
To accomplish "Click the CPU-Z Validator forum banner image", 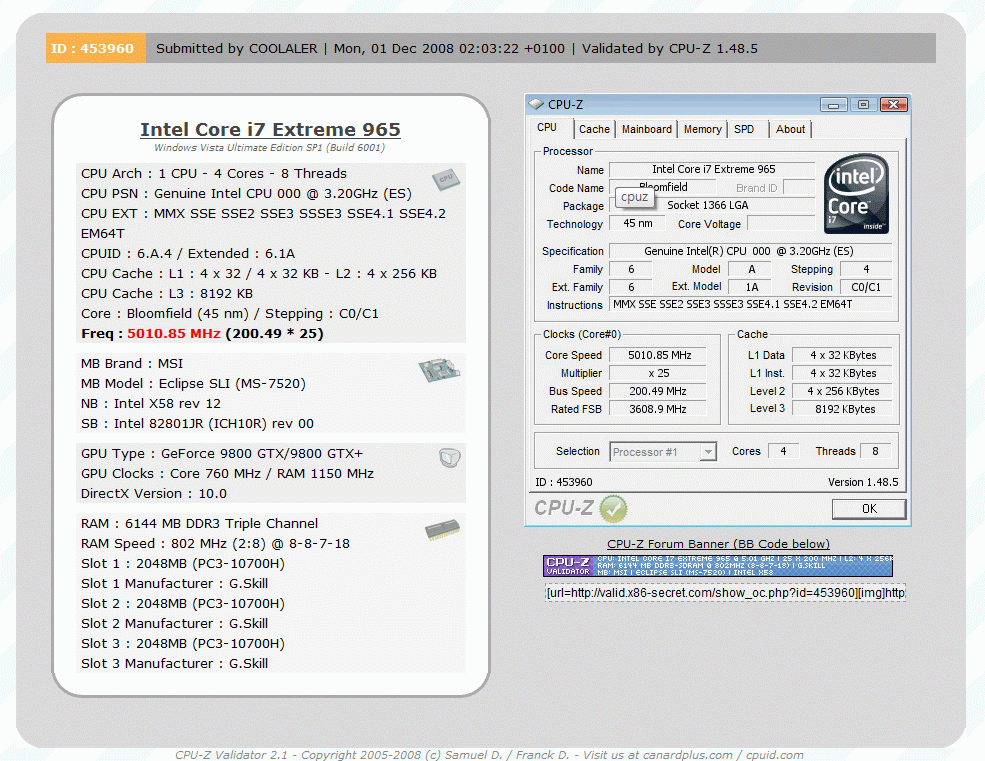I will coord(718,566).
